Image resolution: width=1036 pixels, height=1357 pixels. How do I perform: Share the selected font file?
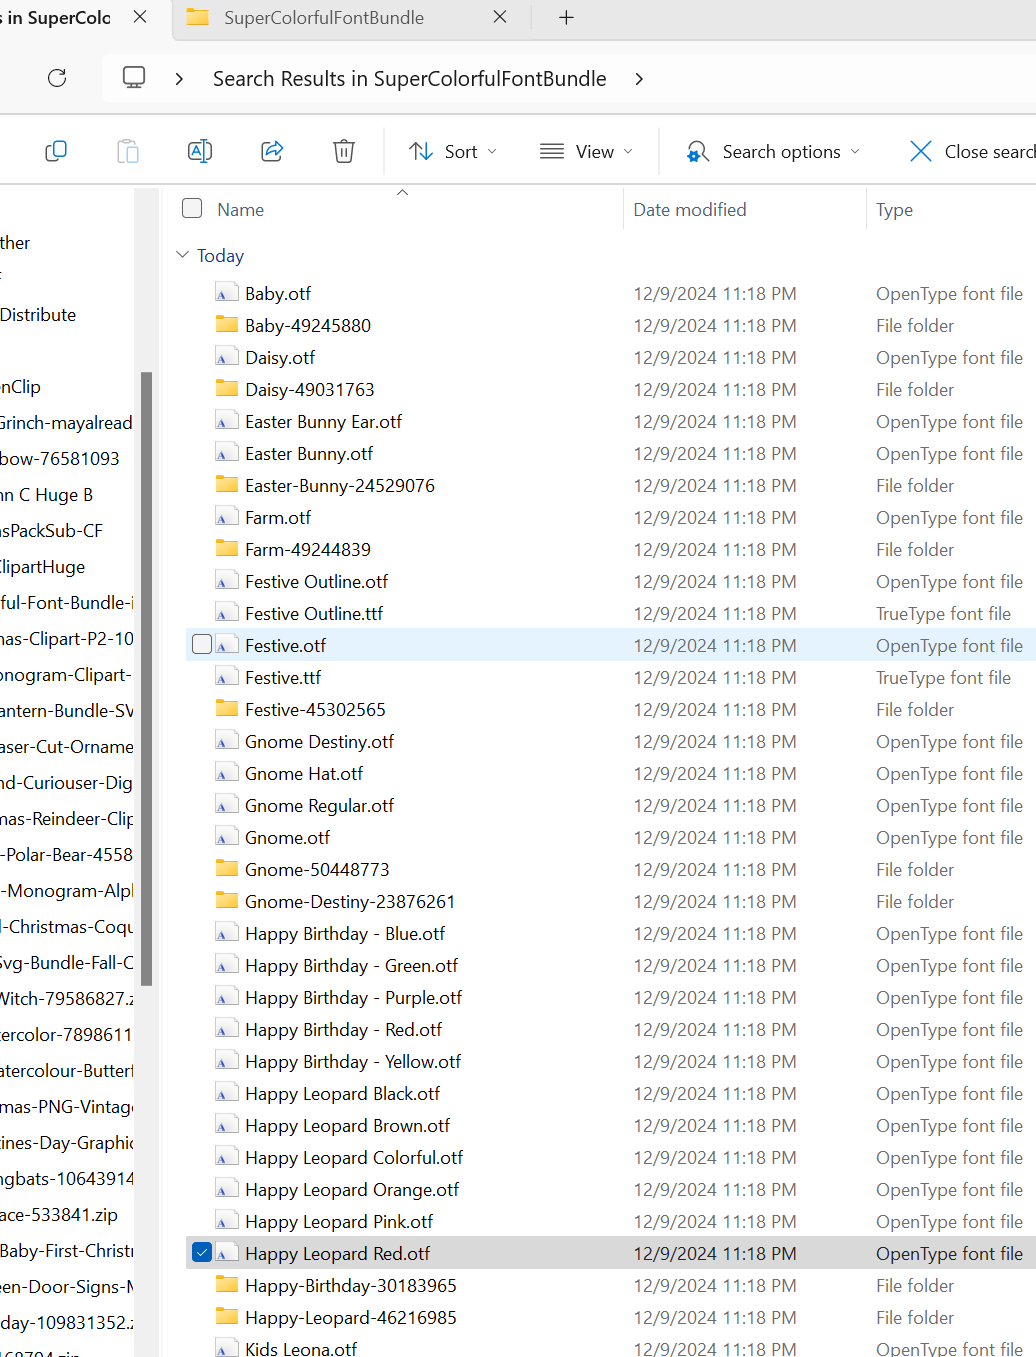[x=272, y=151]
